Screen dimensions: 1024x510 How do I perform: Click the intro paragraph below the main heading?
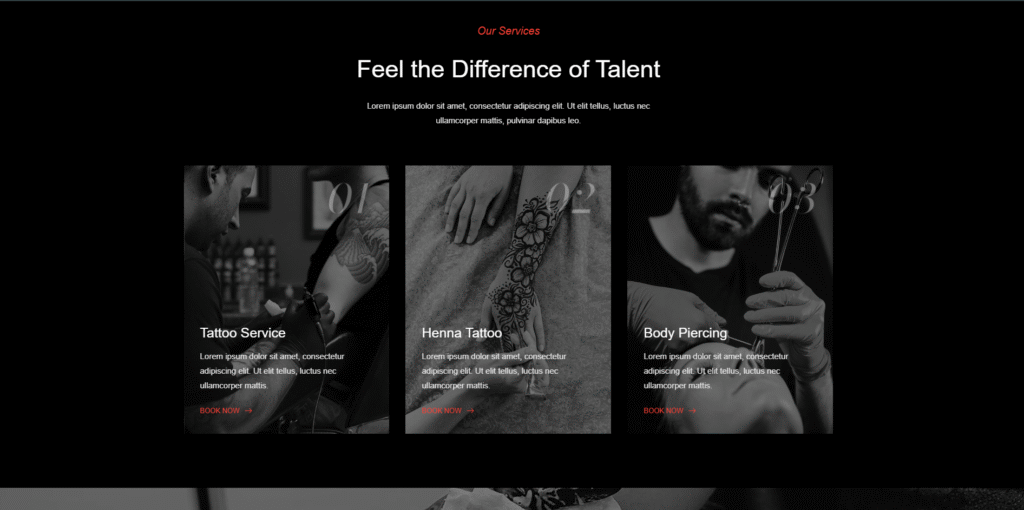[x=508, y=113]
